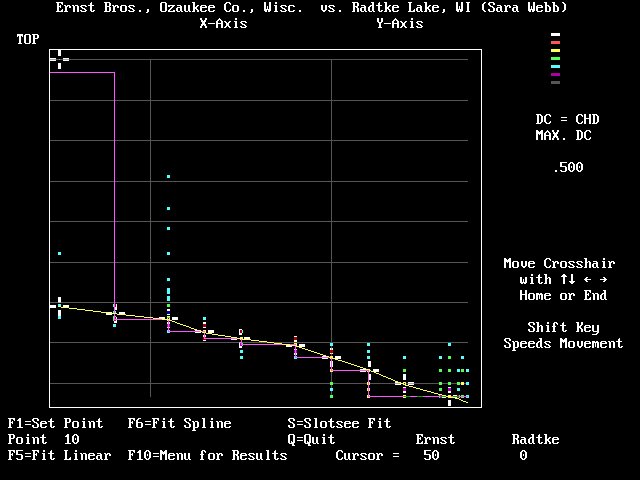Click the white color legend swatch
The height and width of the screenshot is (480, 640).
(556, 35)
